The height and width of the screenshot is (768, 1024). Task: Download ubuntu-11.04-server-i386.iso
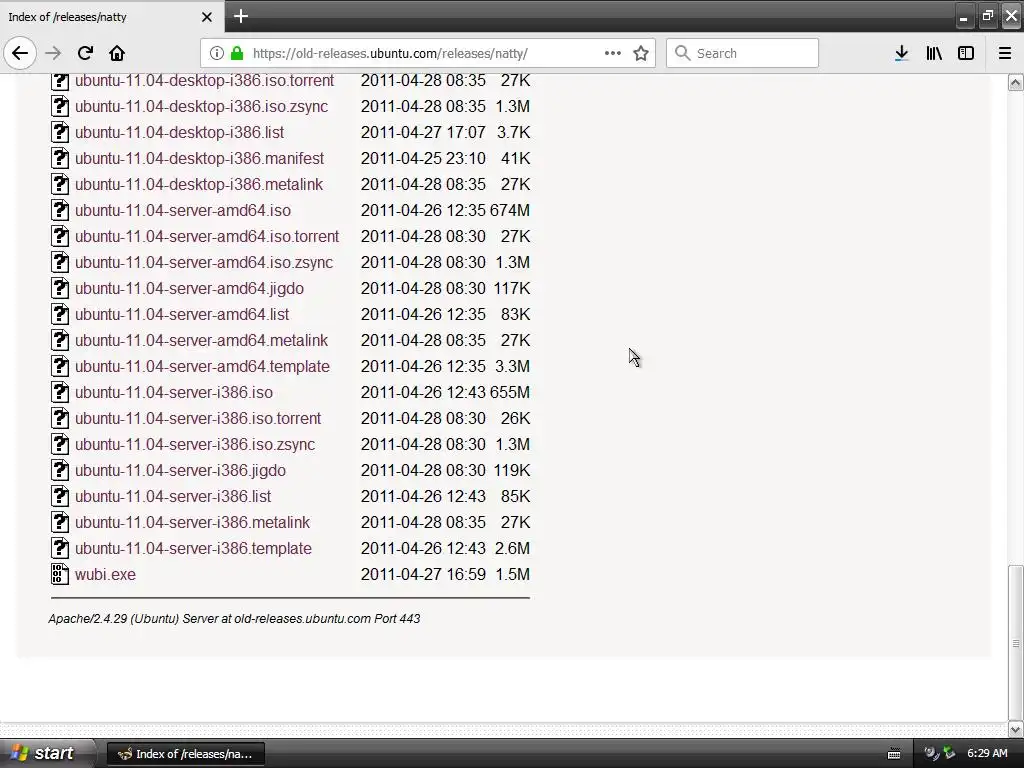174,392
